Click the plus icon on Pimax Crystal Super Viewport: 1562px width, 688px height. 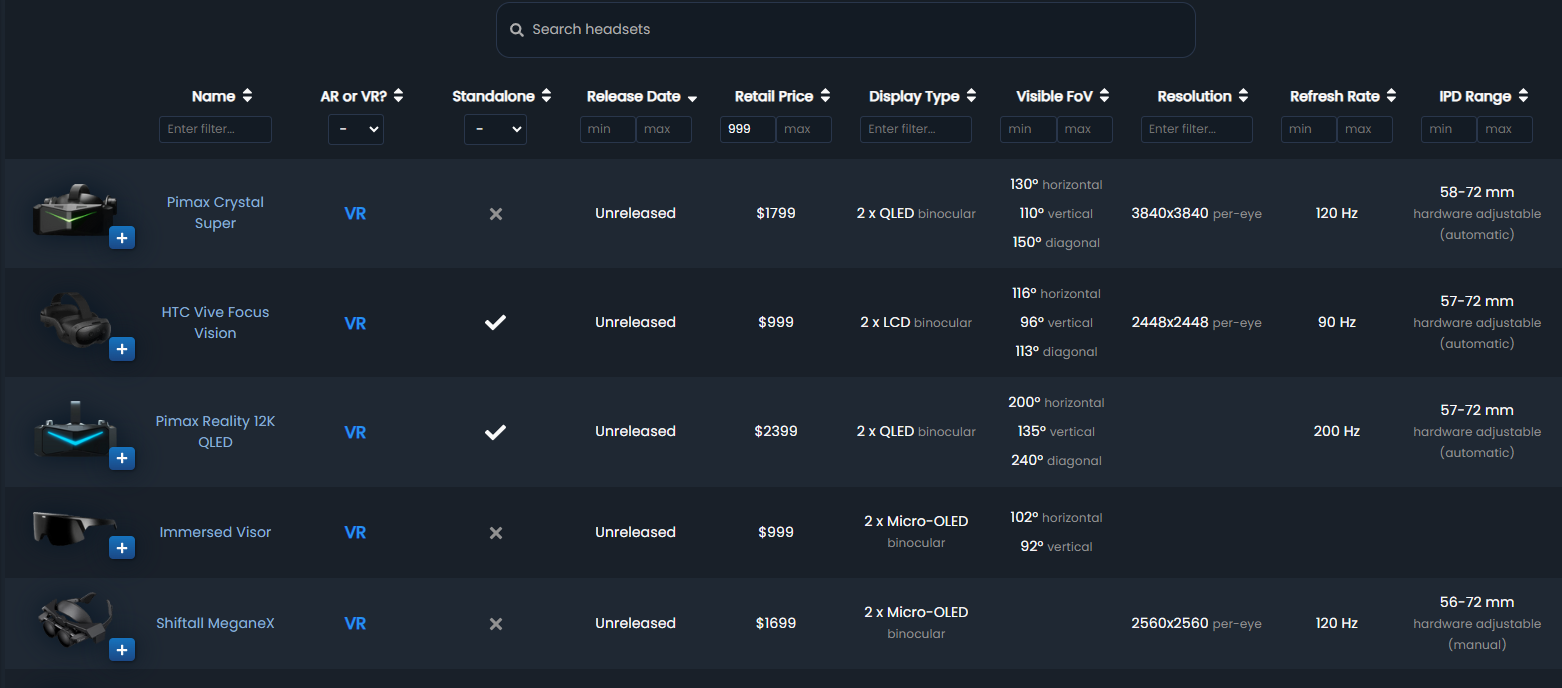[x=122, y=238]
